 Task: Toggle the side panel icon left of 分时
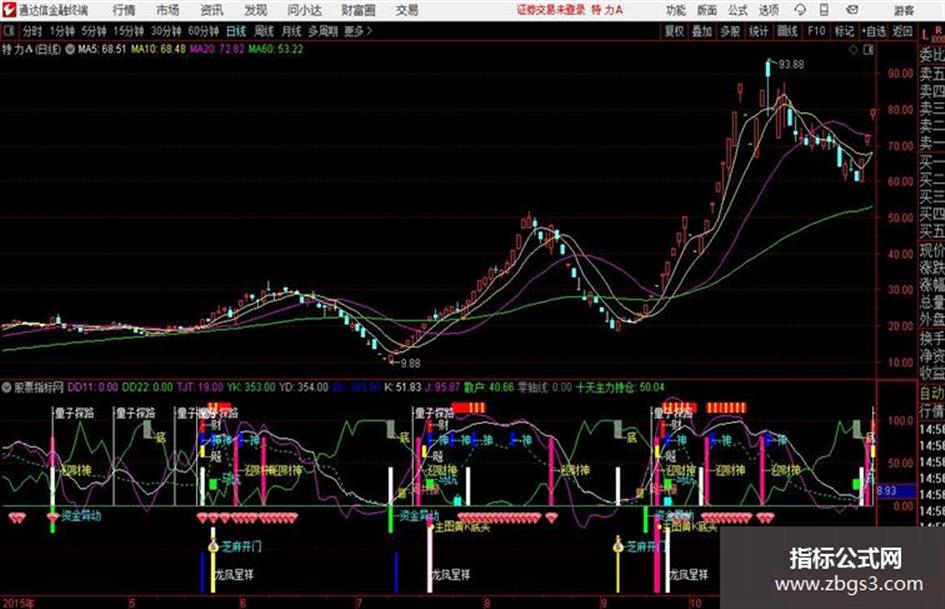point(9,31)
